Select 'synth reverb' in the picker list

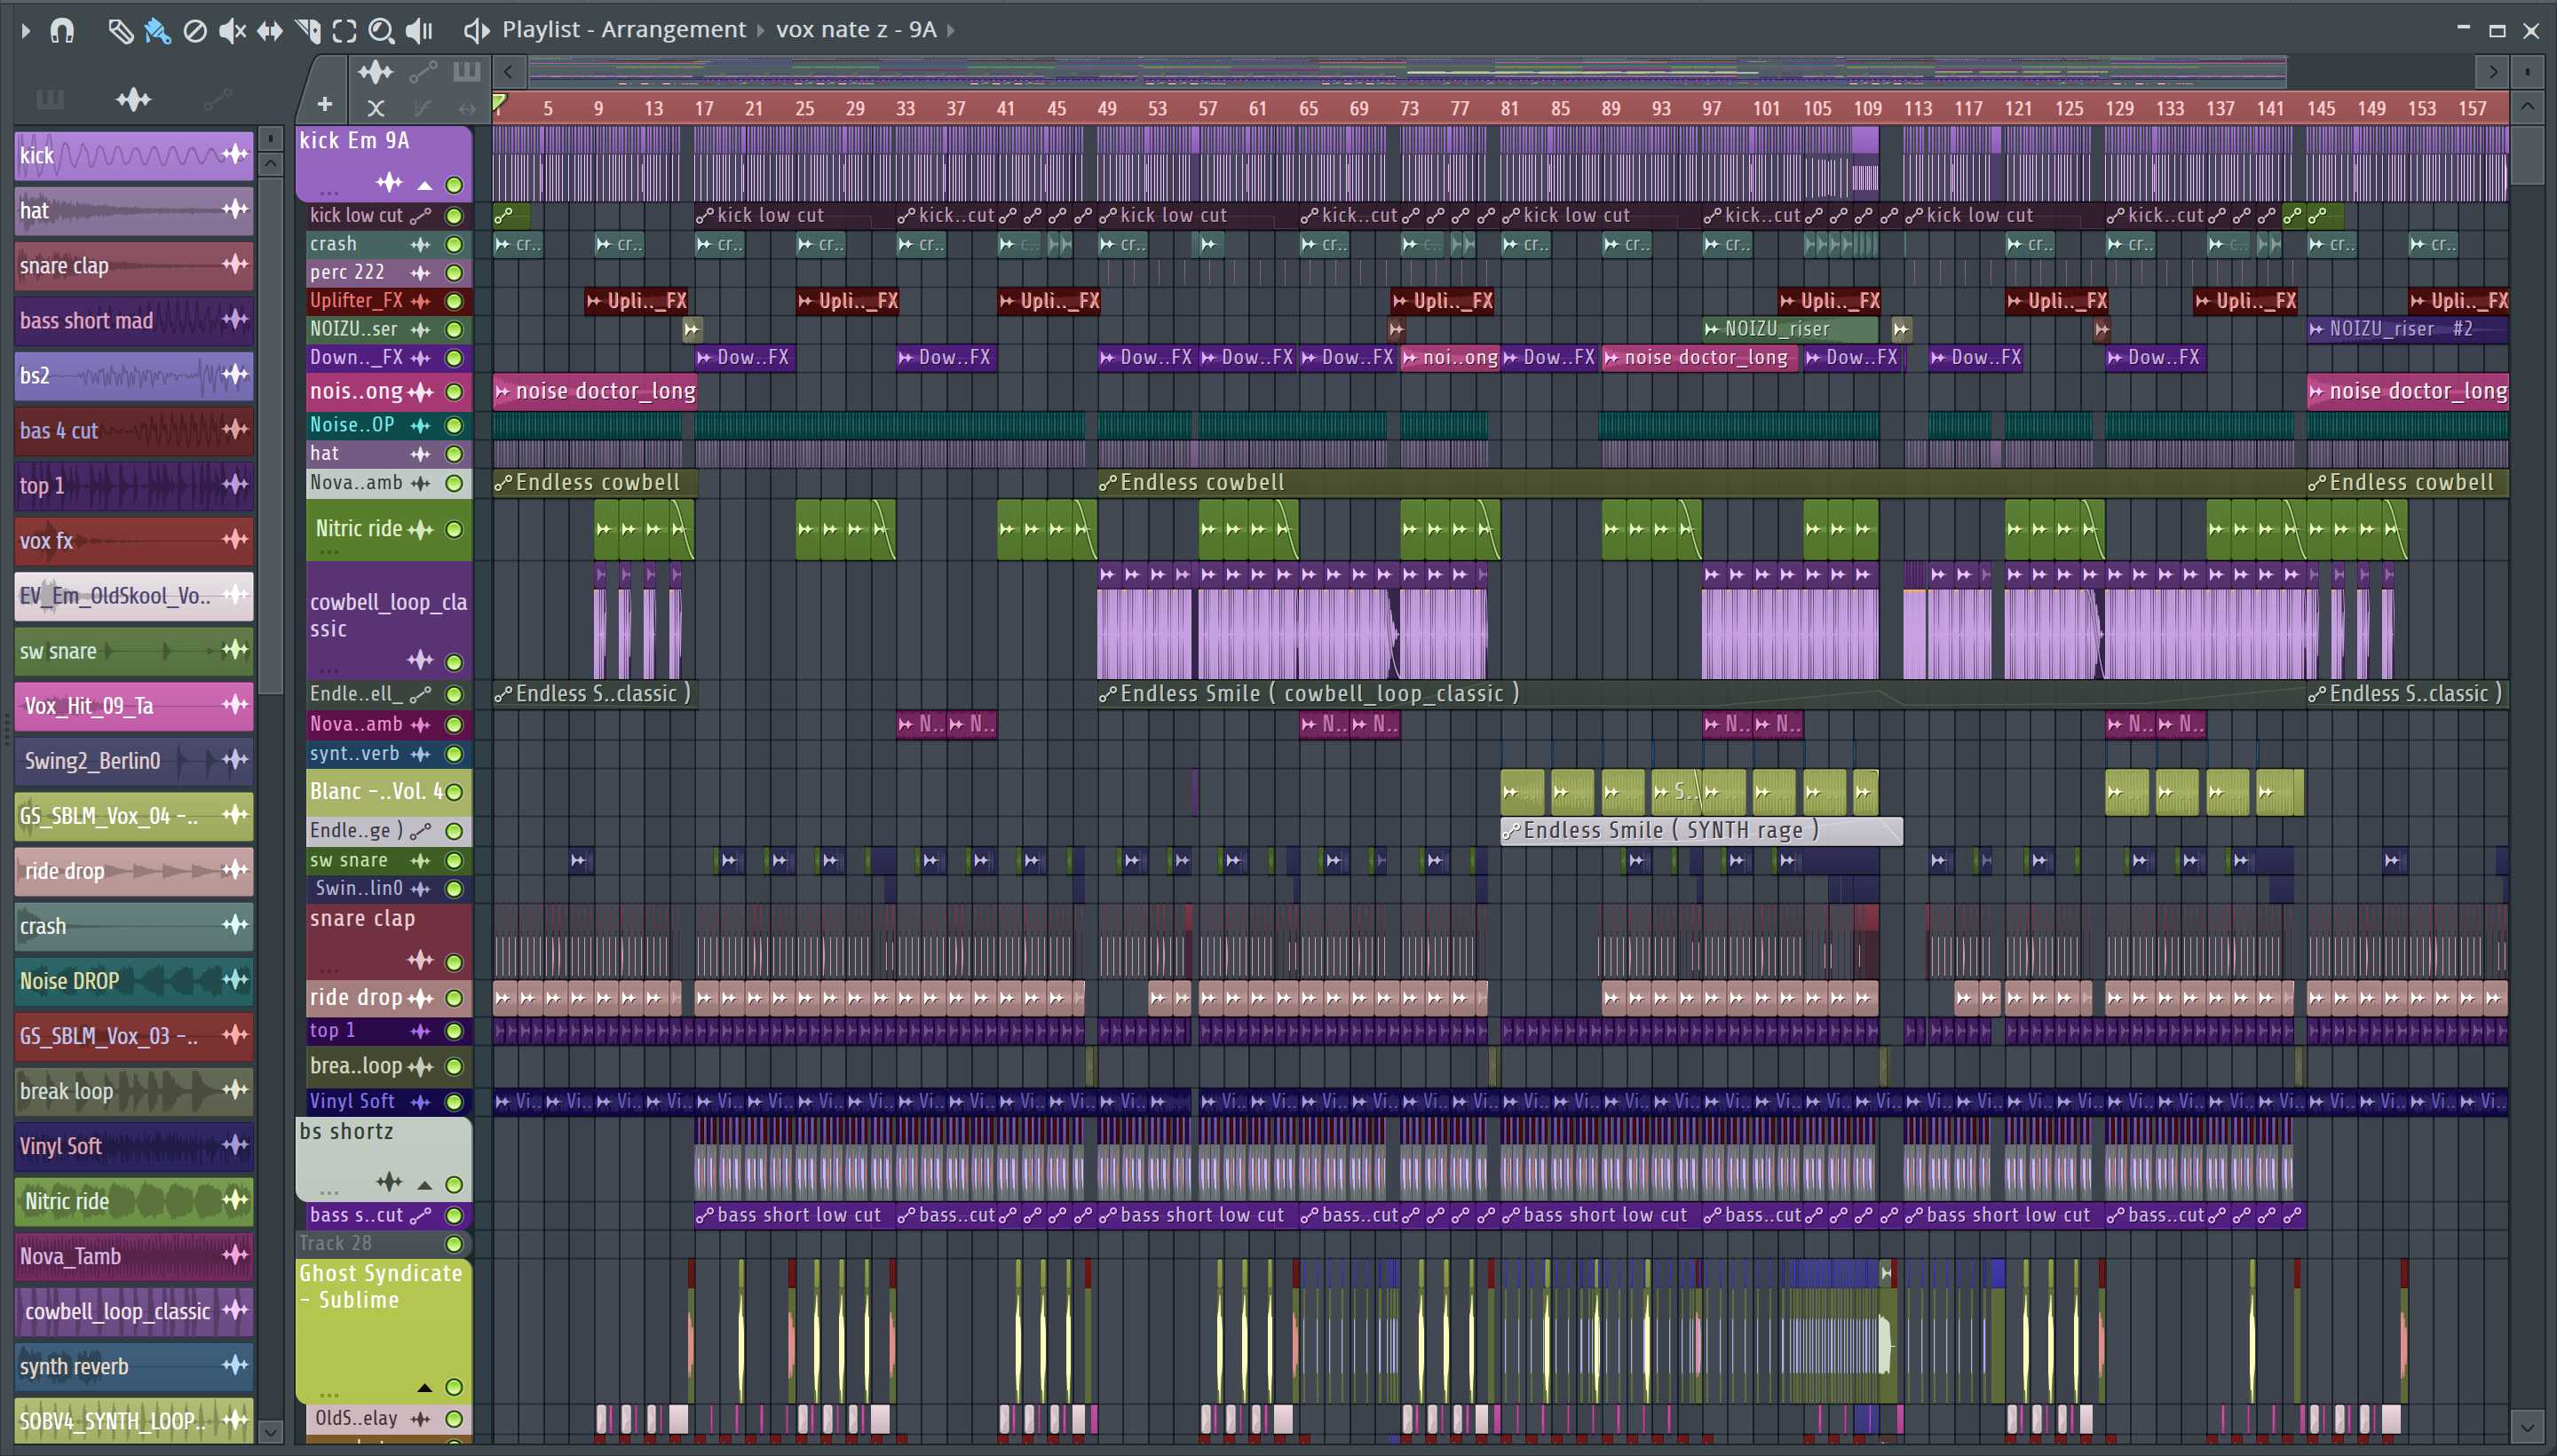tap(133, 1366)
